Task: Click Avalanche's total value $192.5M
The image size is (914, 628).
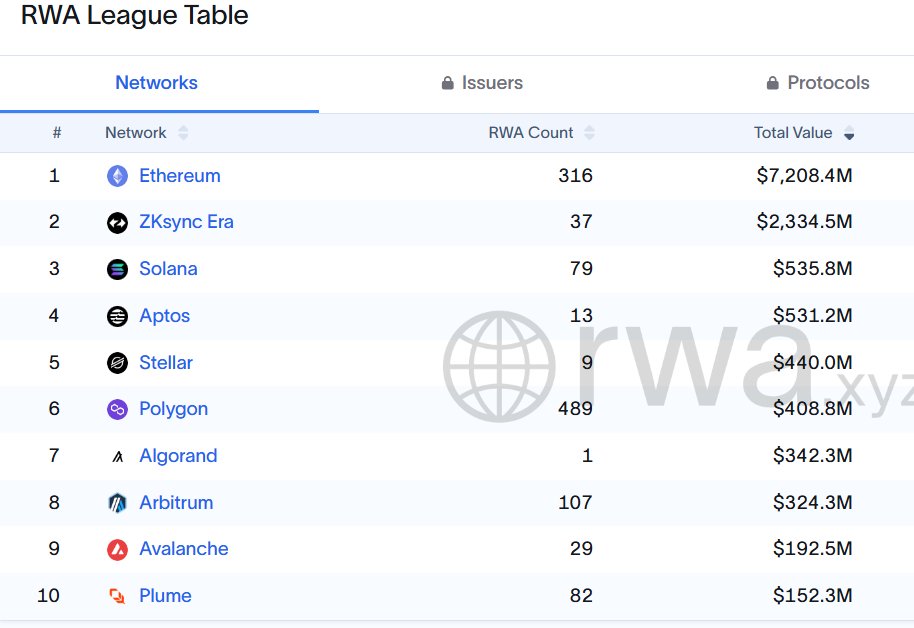Action: point(813,549)
